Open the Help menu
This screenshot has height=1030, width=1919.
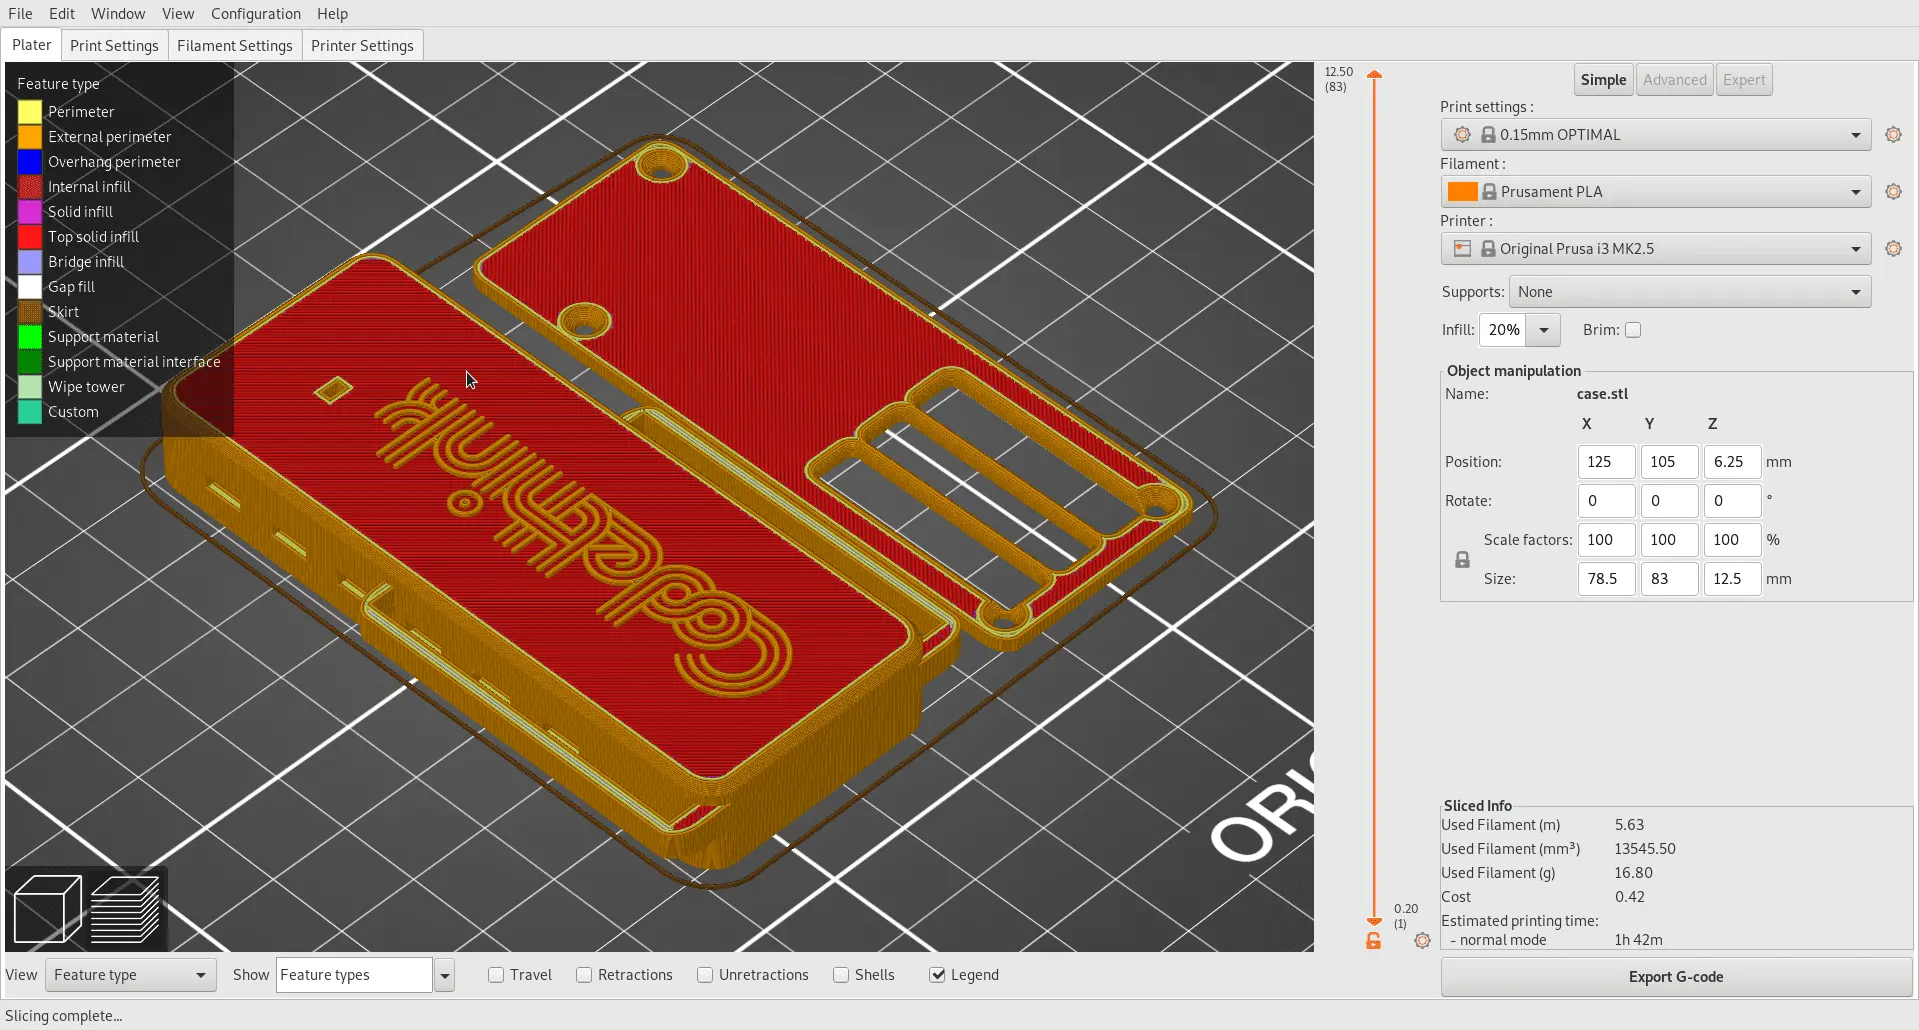point(333,13)
